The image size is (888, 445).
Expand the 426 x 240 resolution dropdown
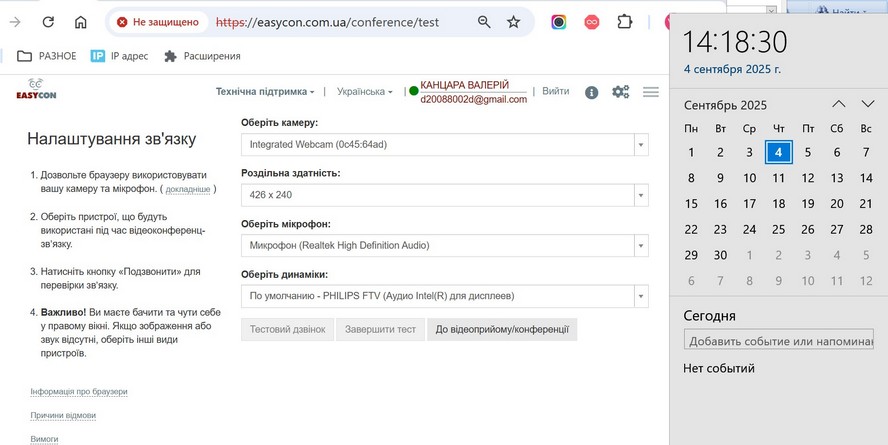pos(444,195)
